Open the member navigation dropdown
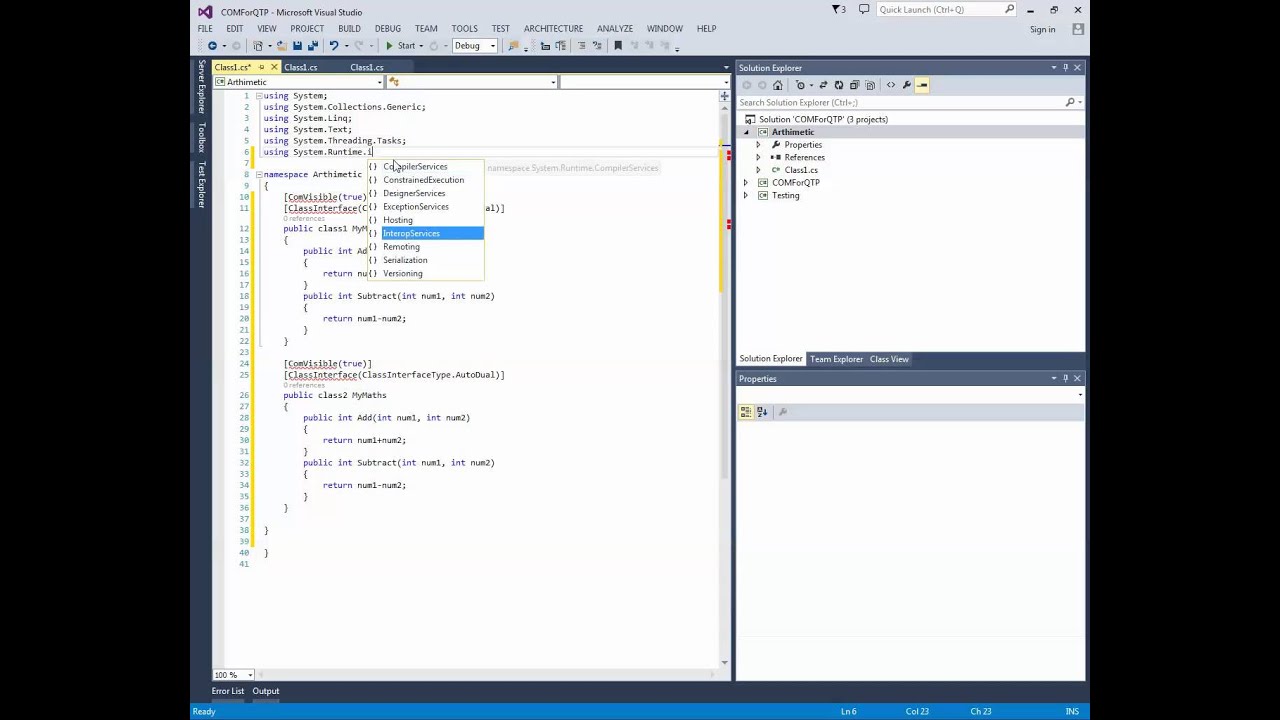 [x=553, y=82]
